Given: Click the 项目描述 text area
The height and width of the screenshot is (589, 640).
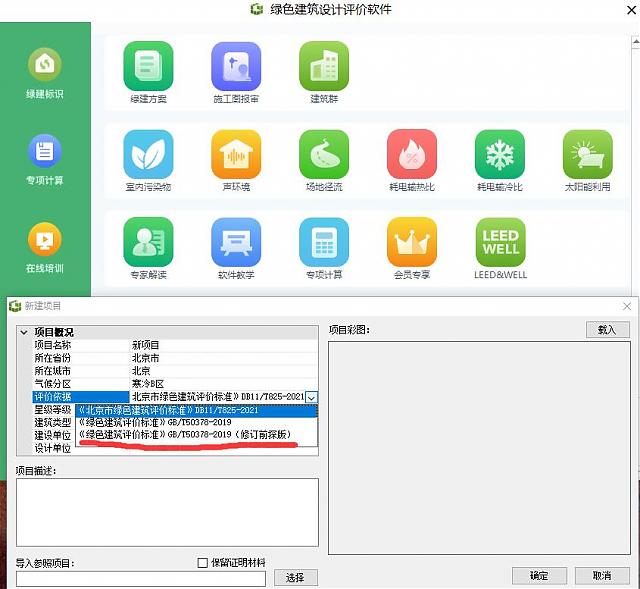Looking at the screenshot, I should 167,512.
